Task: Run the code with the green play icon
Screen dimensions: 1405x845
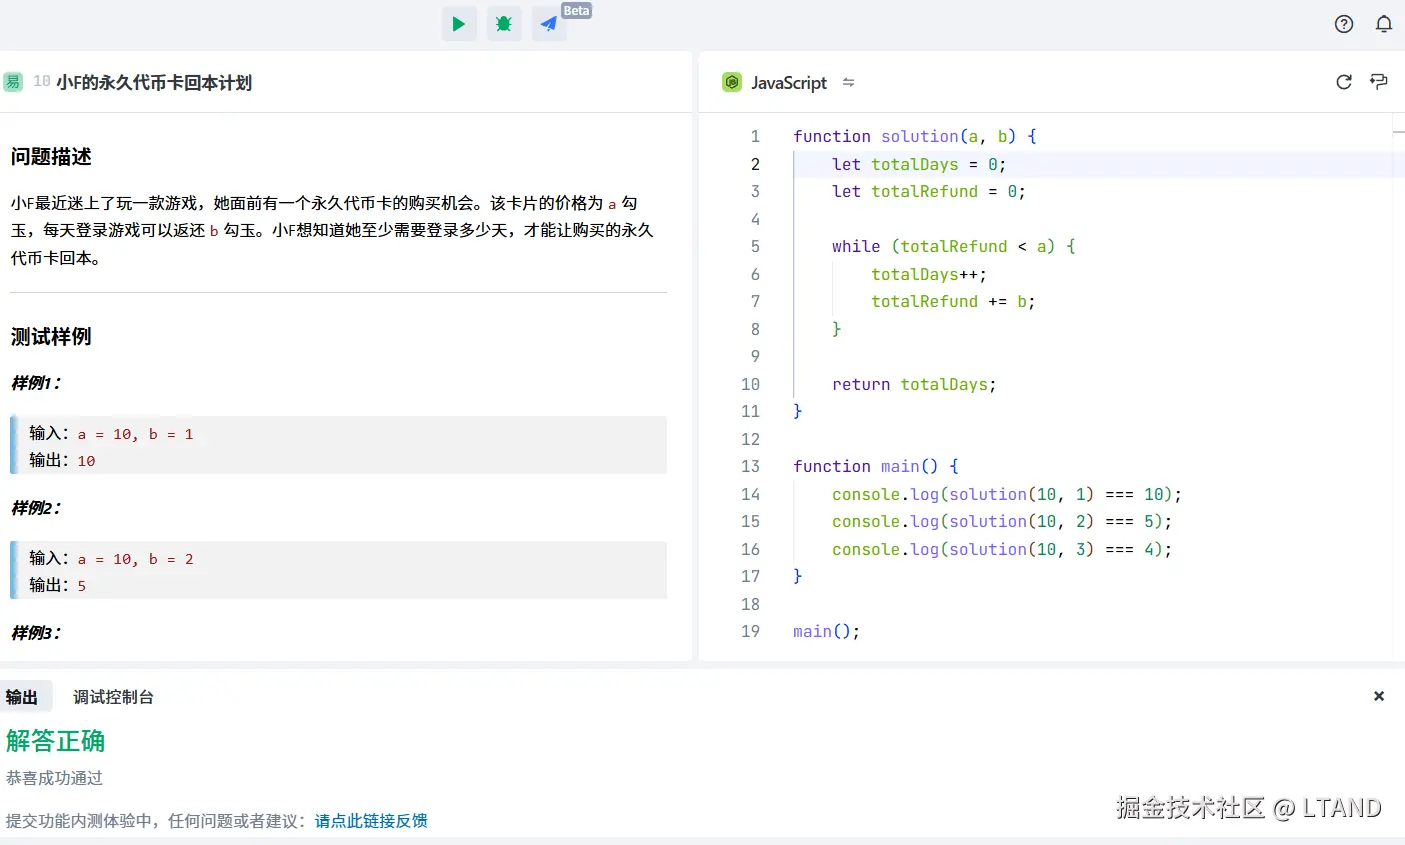Action: pyautogui.click(x=459, y=23)
